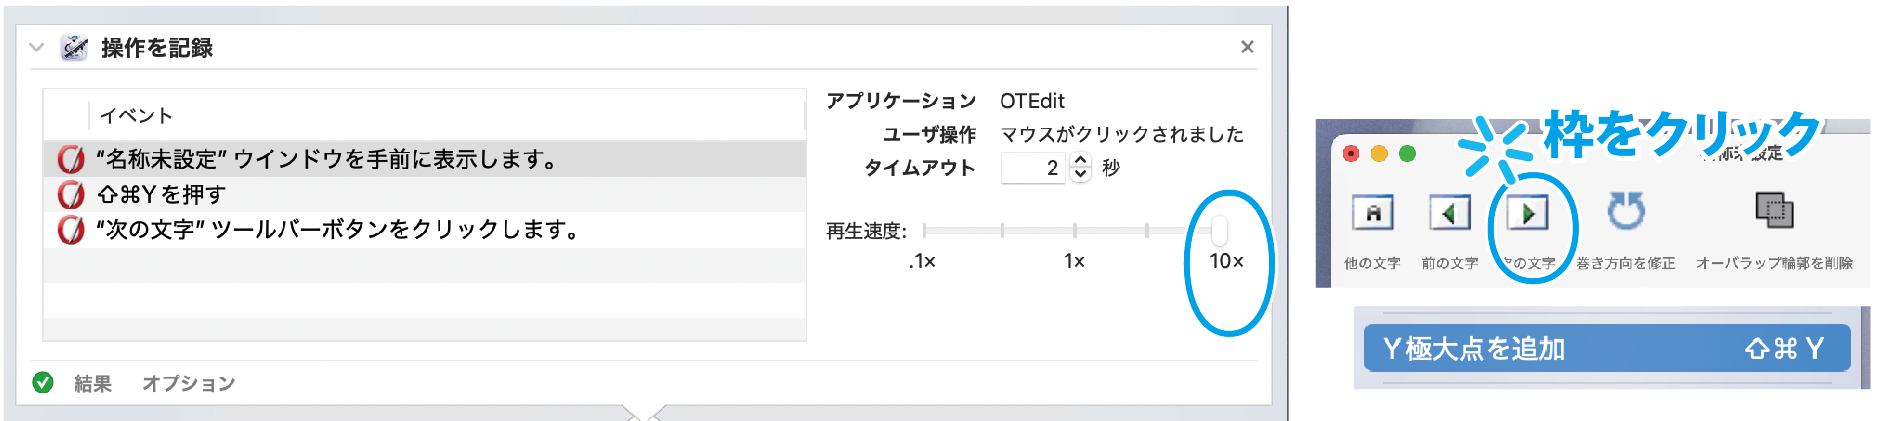The height and width of the screenshot is (421, 1880).
Task: Click the 巻き方向を修正 rotate icon
Action: pyautogui.click(x=1625, y=212)
